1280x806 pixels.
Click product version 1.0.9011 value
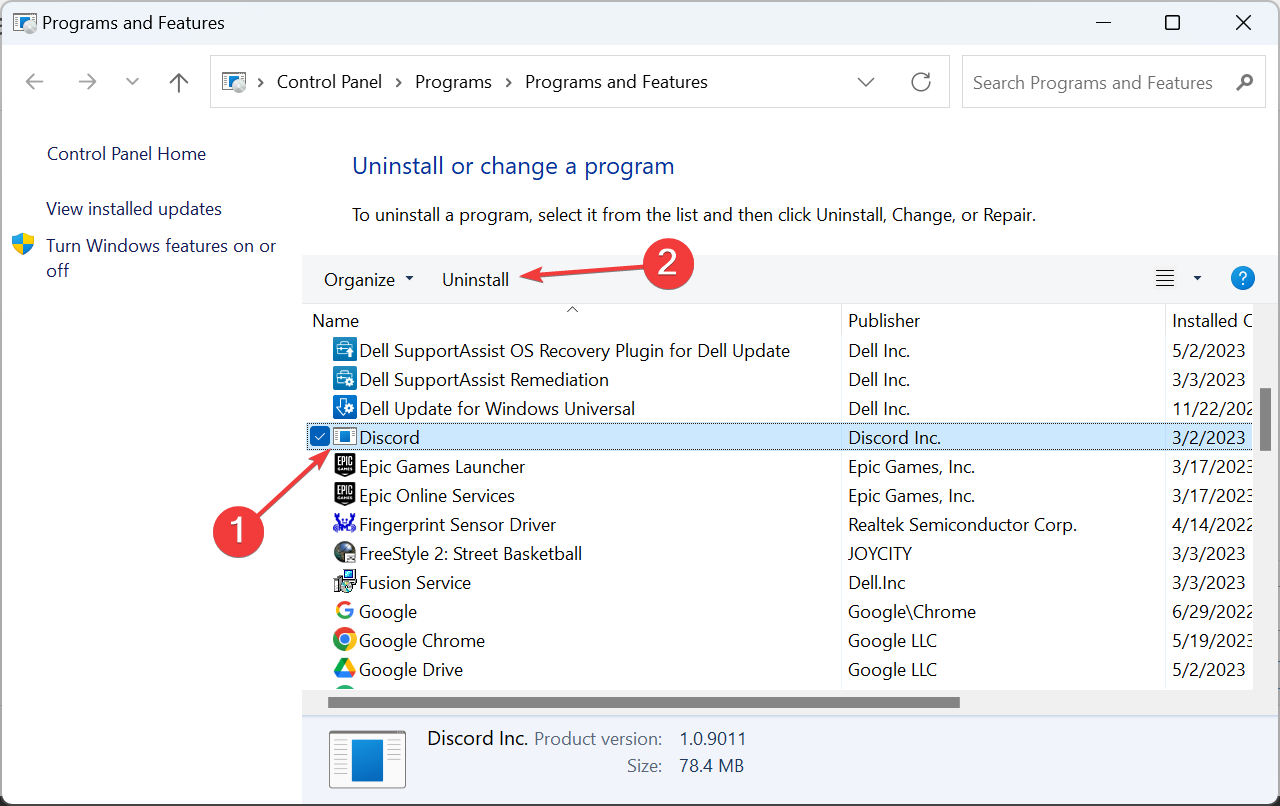tap(713, 739)
